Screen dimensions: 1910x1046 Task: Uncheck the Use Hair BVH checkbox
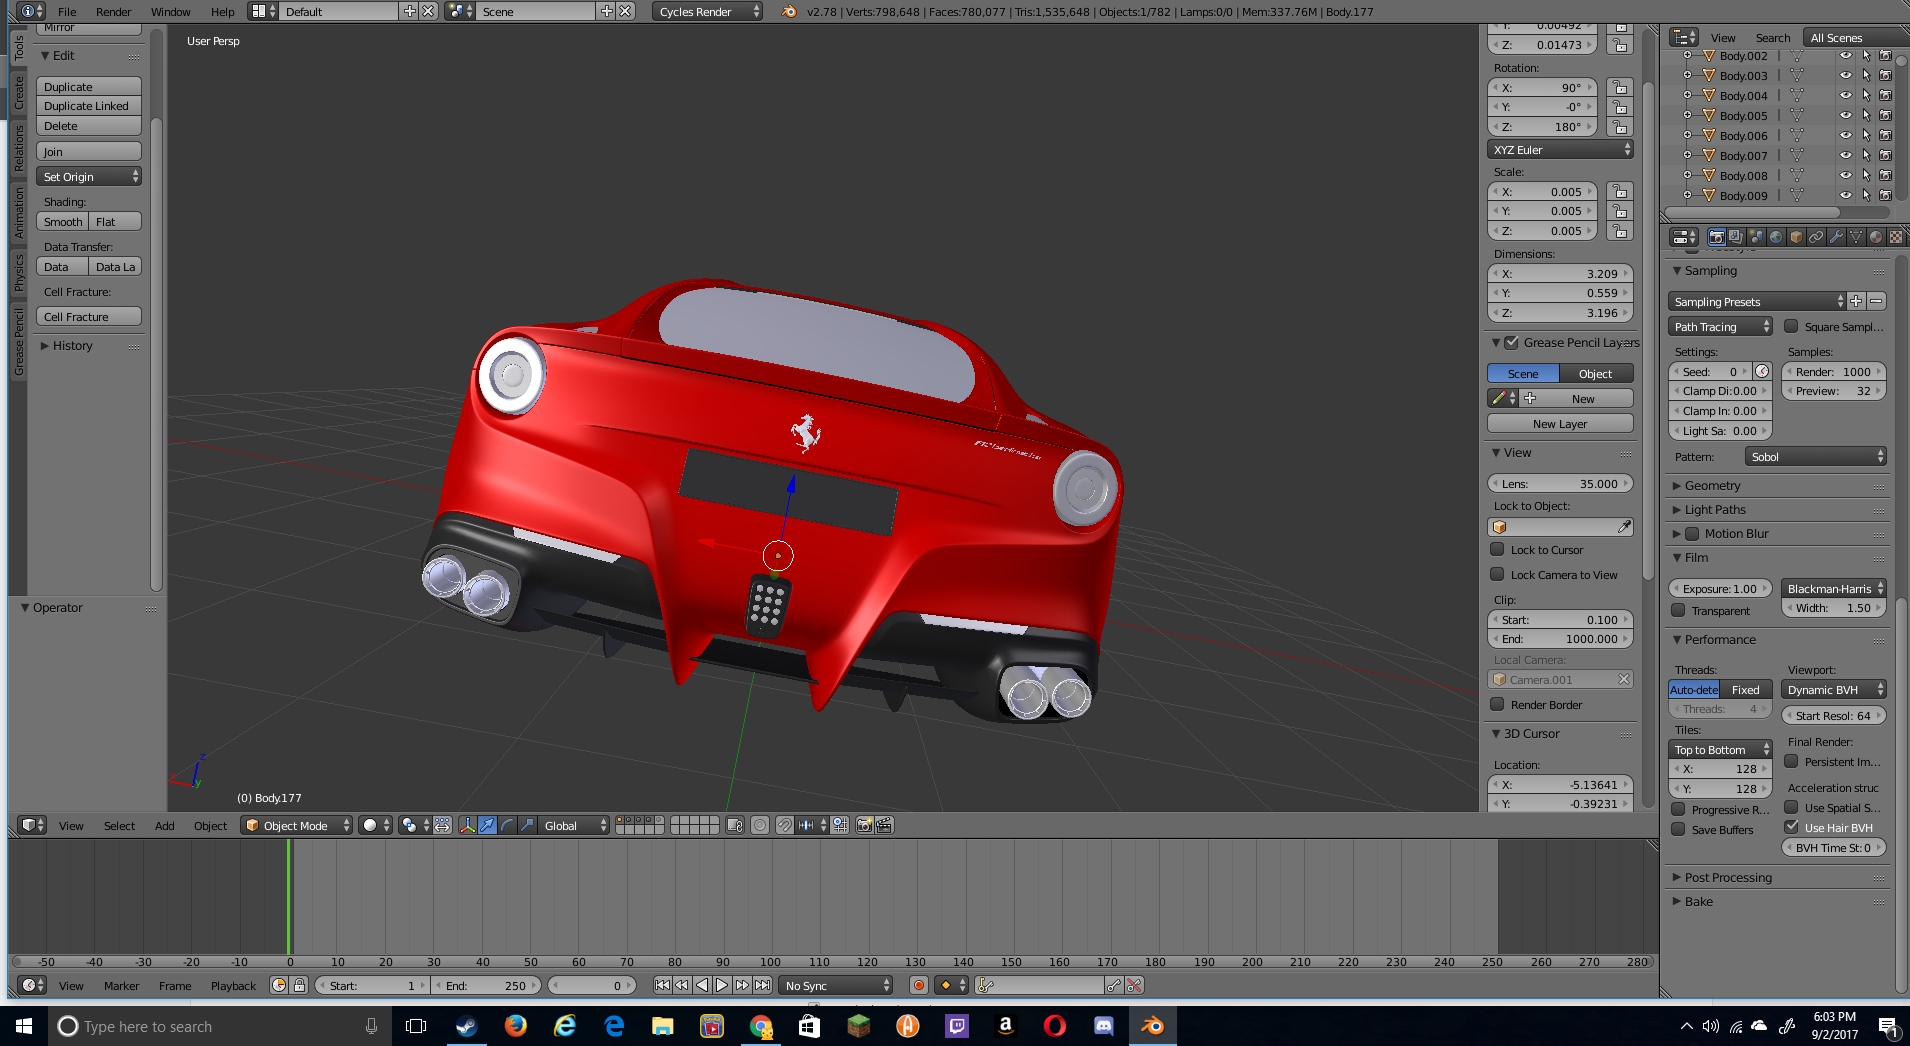(x=1791, y=827)
